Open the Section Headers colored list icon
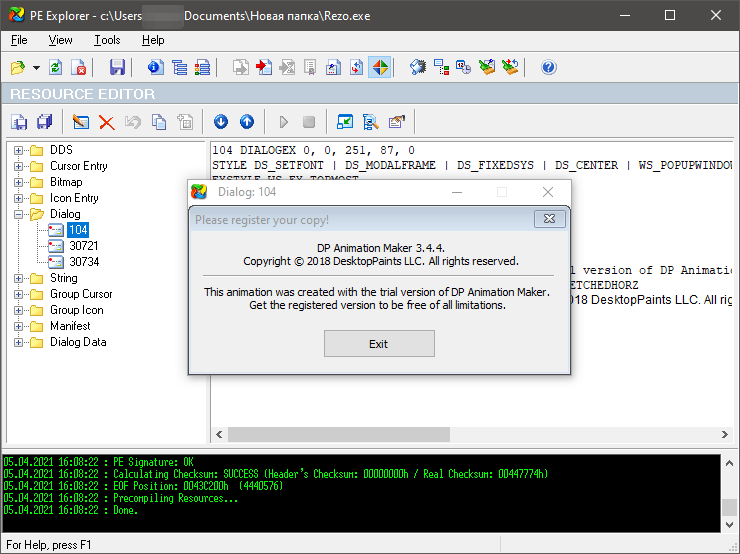The image size is (740, 554). [x=202, y=67]
